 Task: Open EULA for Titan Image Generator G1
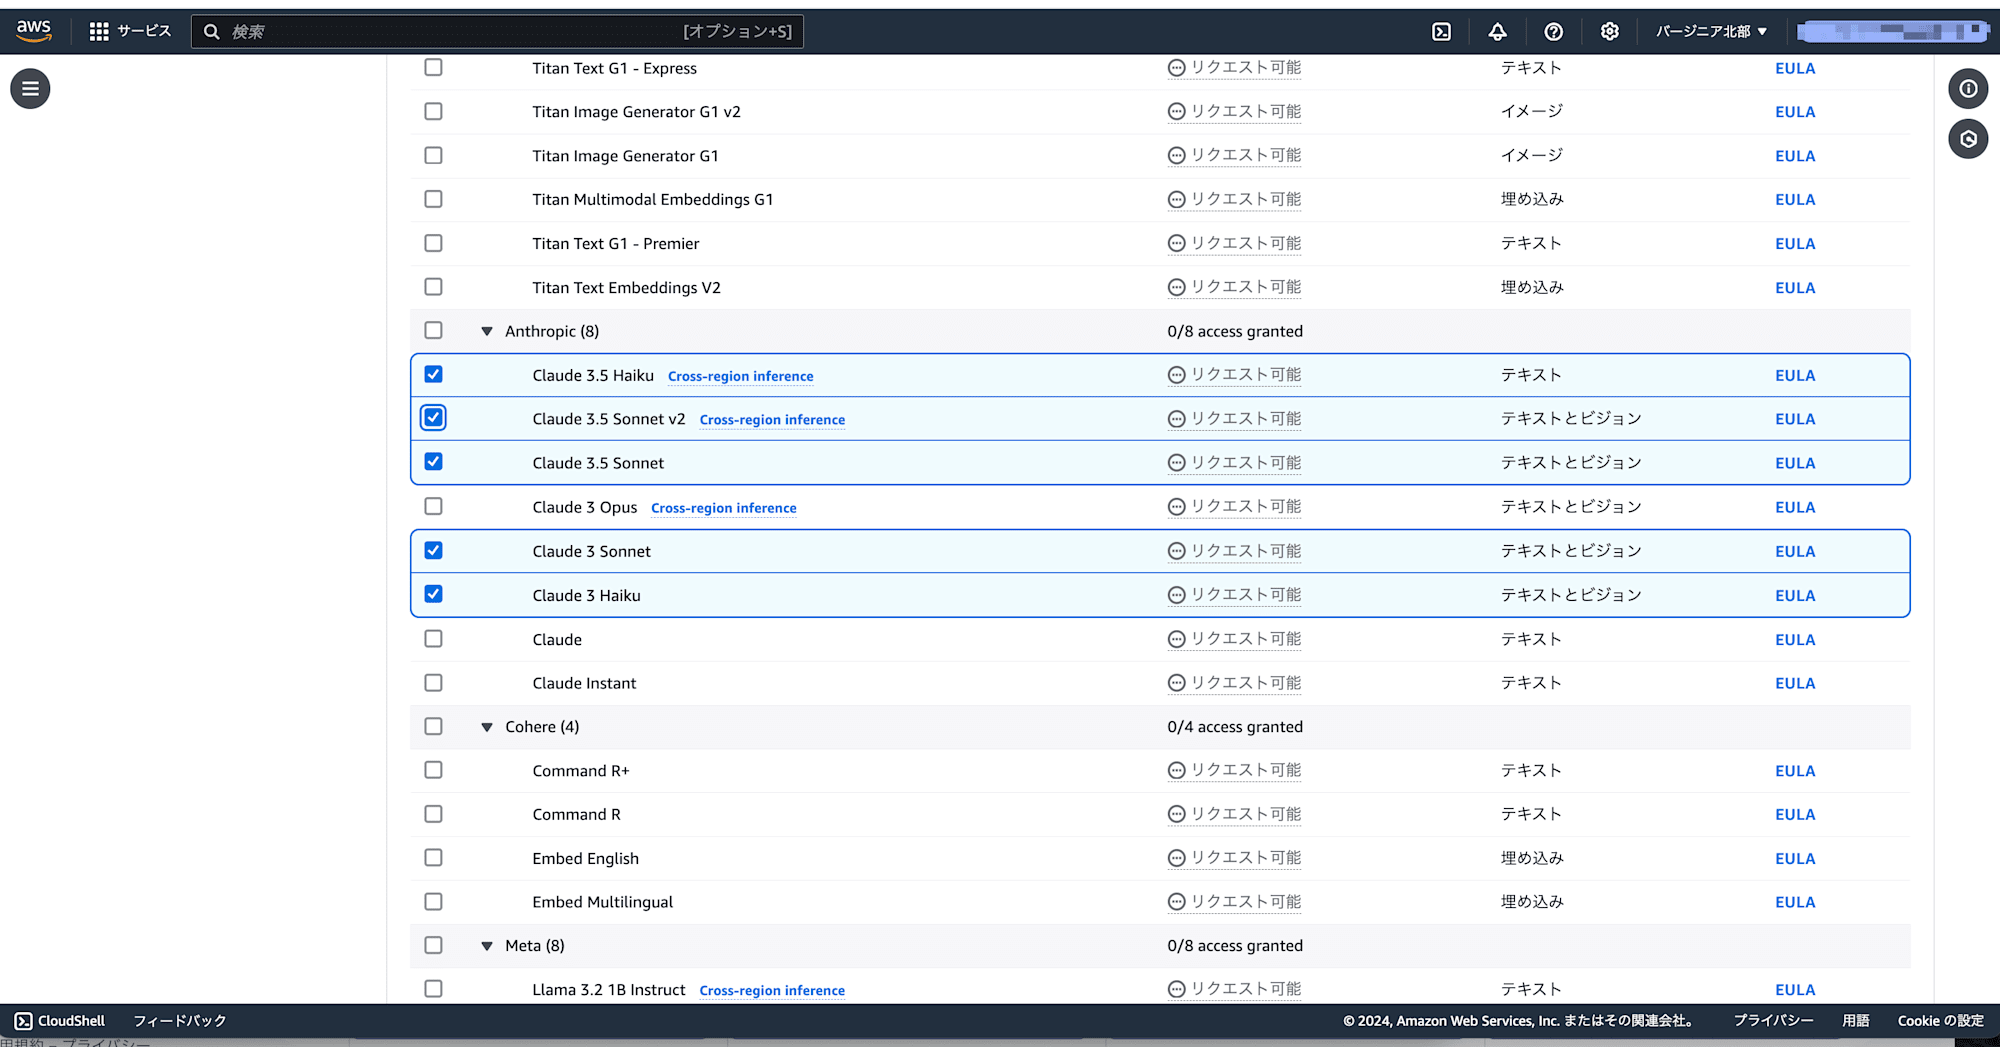click(1795, 156)
